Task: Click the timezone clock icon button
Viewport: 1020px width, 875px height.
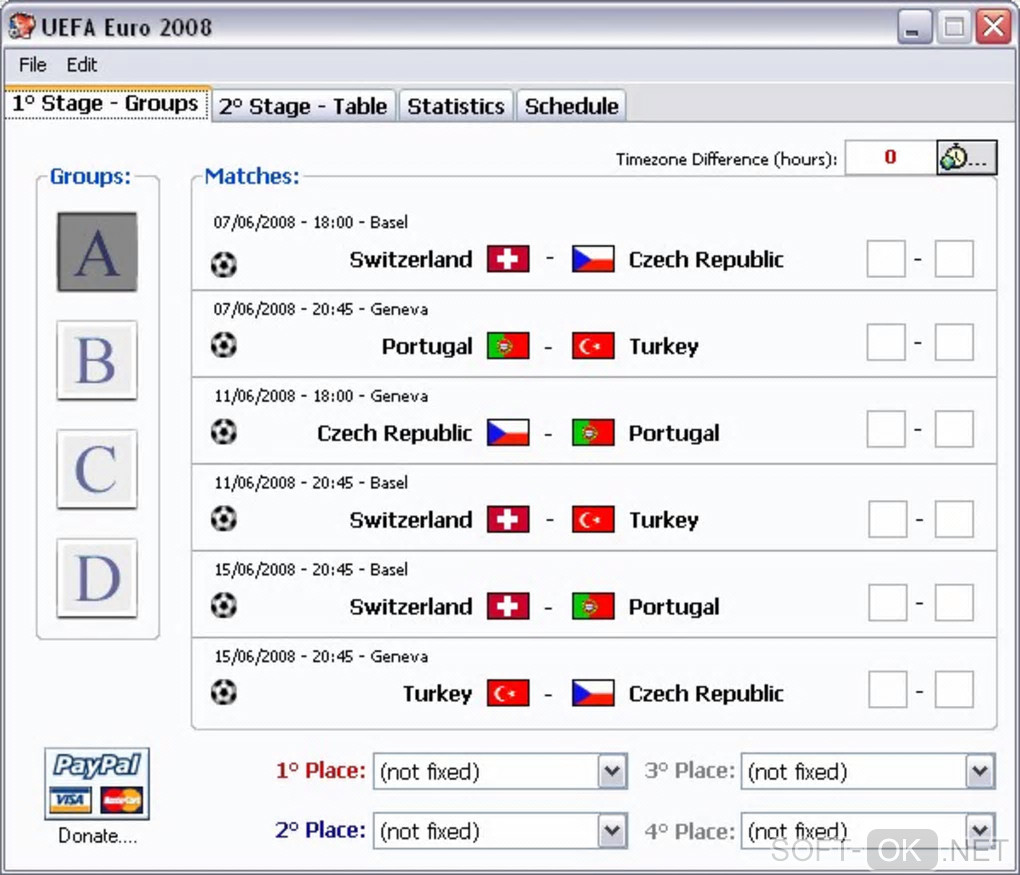Action: coord(966,157)
